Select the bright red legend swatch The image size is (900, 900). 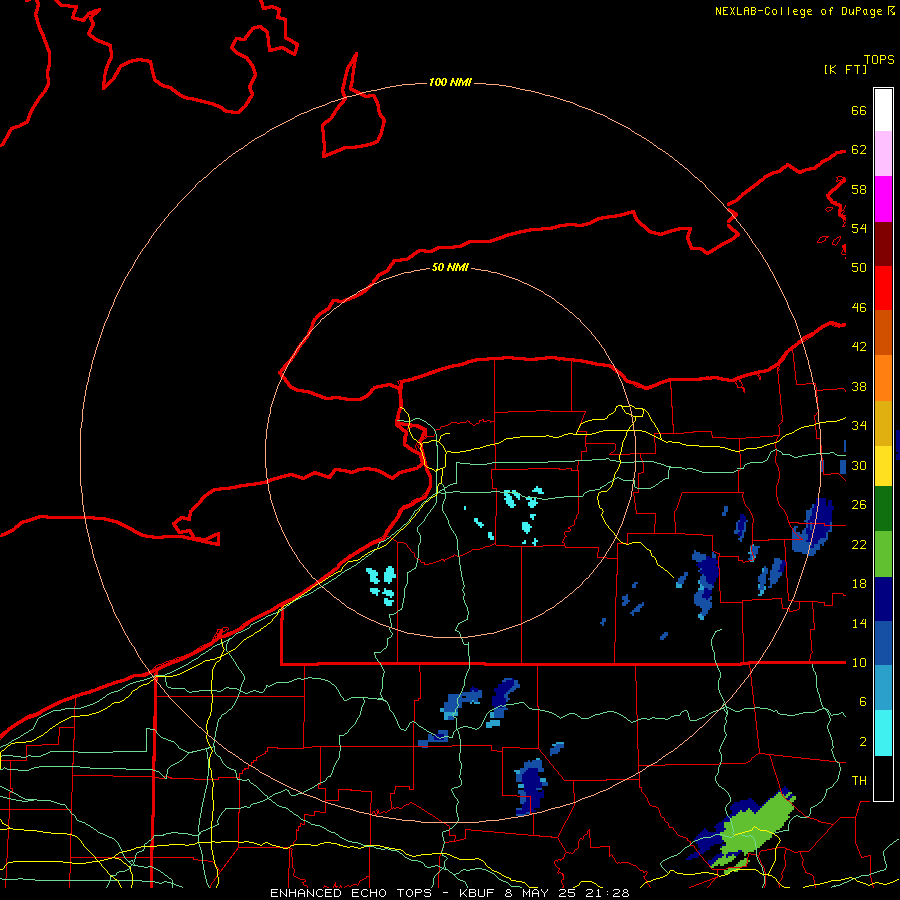coord(883,288)
